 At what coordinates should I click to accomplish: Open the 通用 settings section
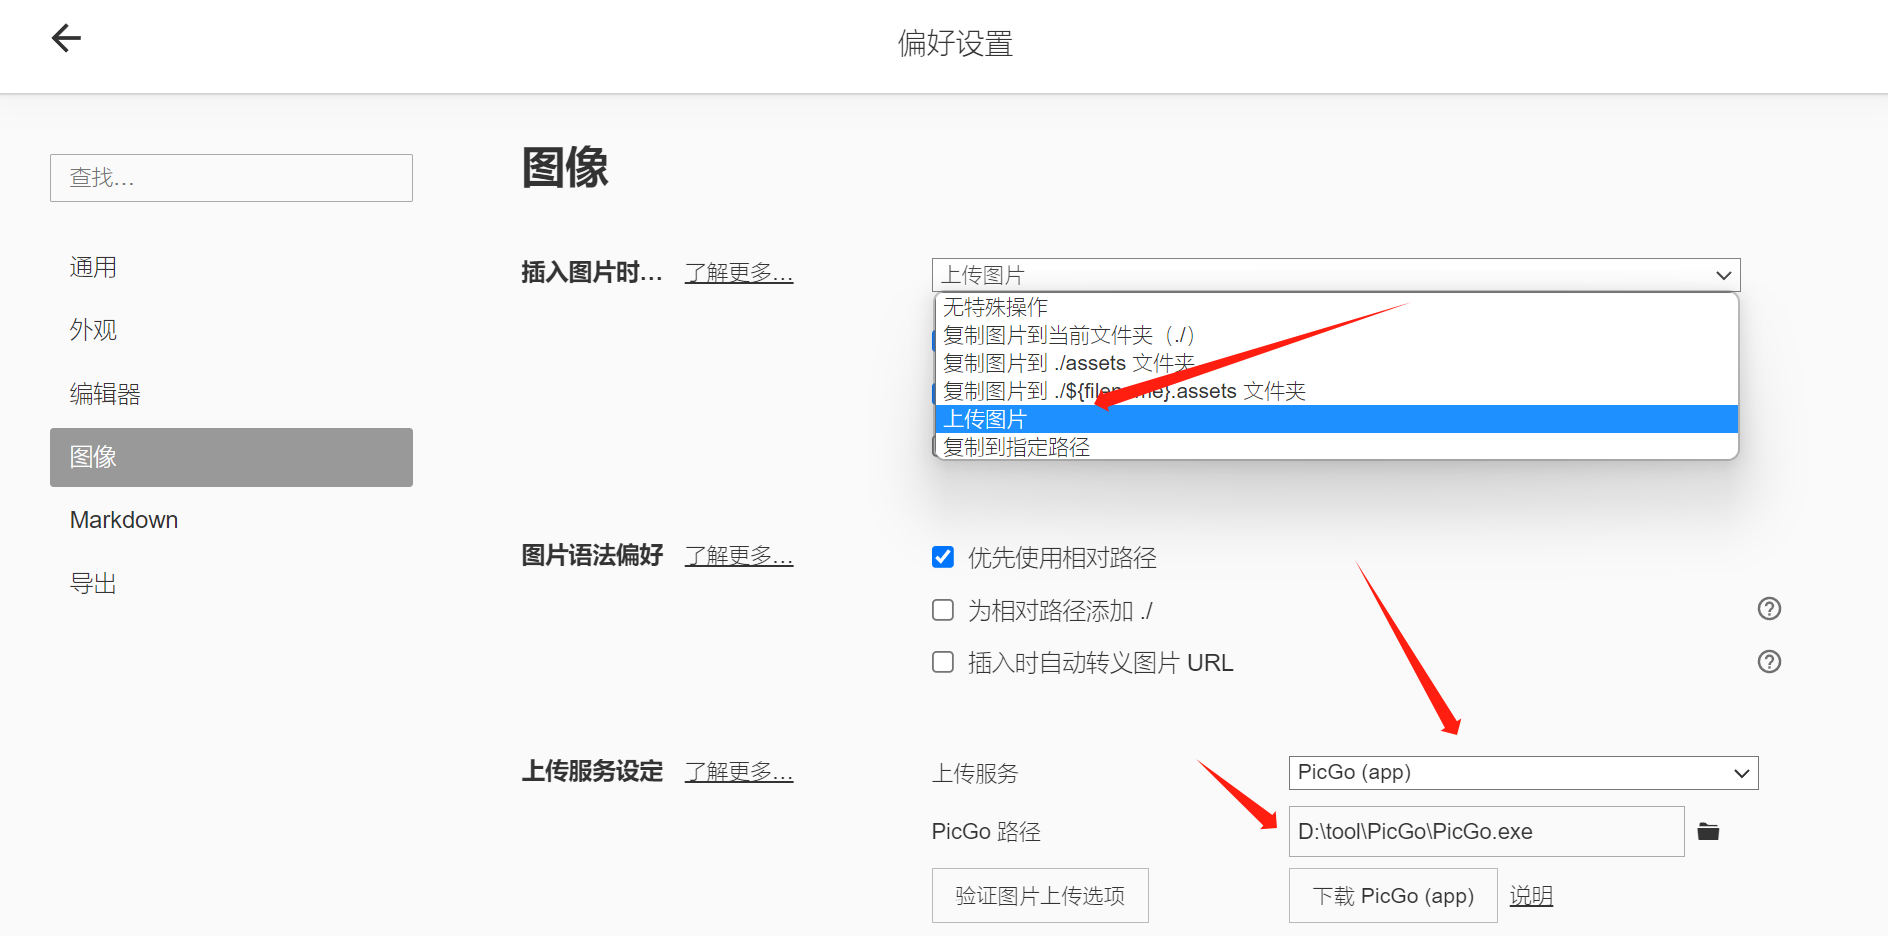(231, 267)
